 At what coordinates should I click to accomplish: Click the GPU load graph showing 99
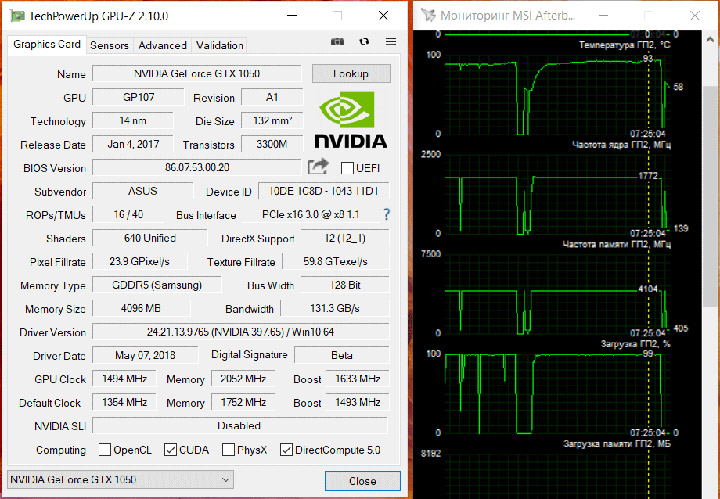556,394
